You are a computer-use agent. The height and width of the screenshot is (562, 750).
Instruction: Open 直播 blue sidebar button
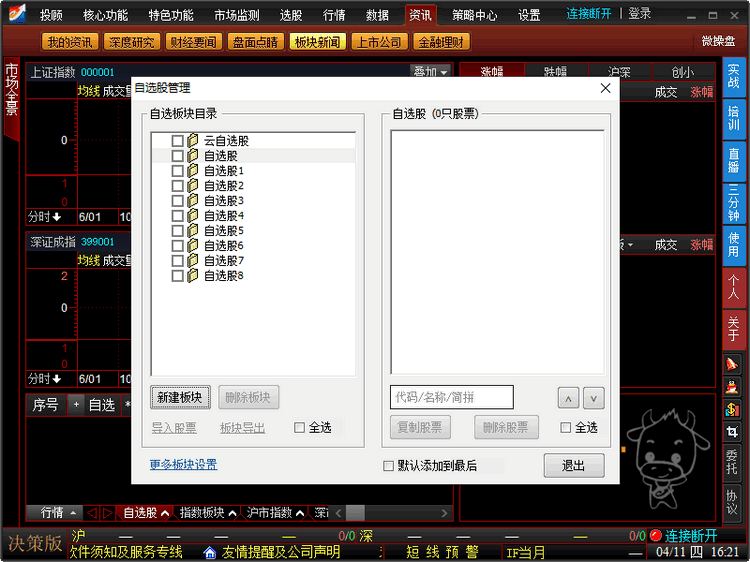733,161
